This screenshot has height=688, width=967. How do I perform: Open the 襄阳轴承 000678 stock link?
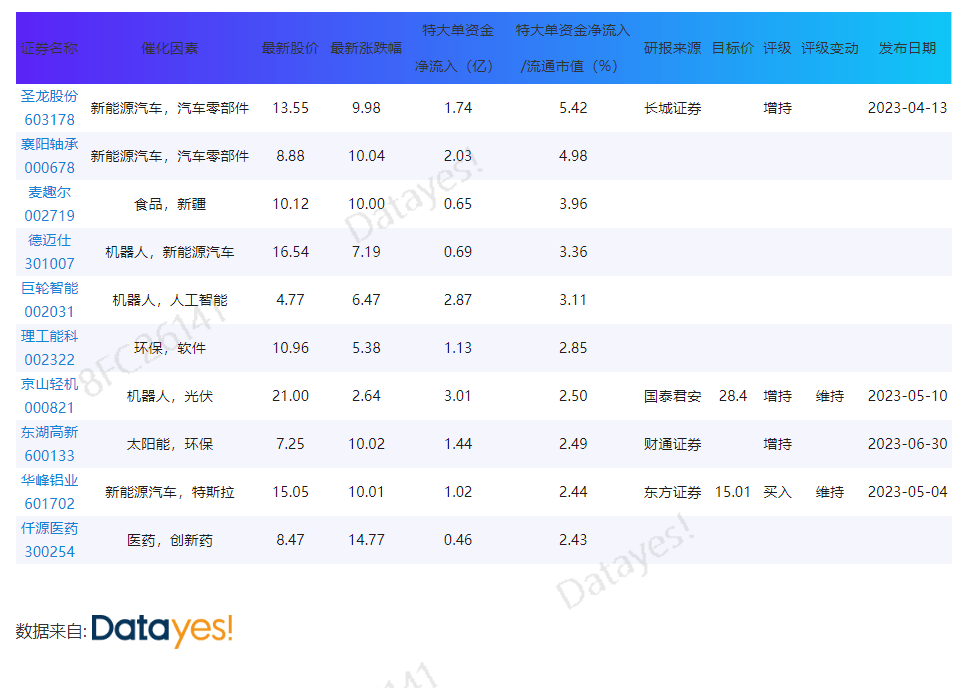click(49, 156)
